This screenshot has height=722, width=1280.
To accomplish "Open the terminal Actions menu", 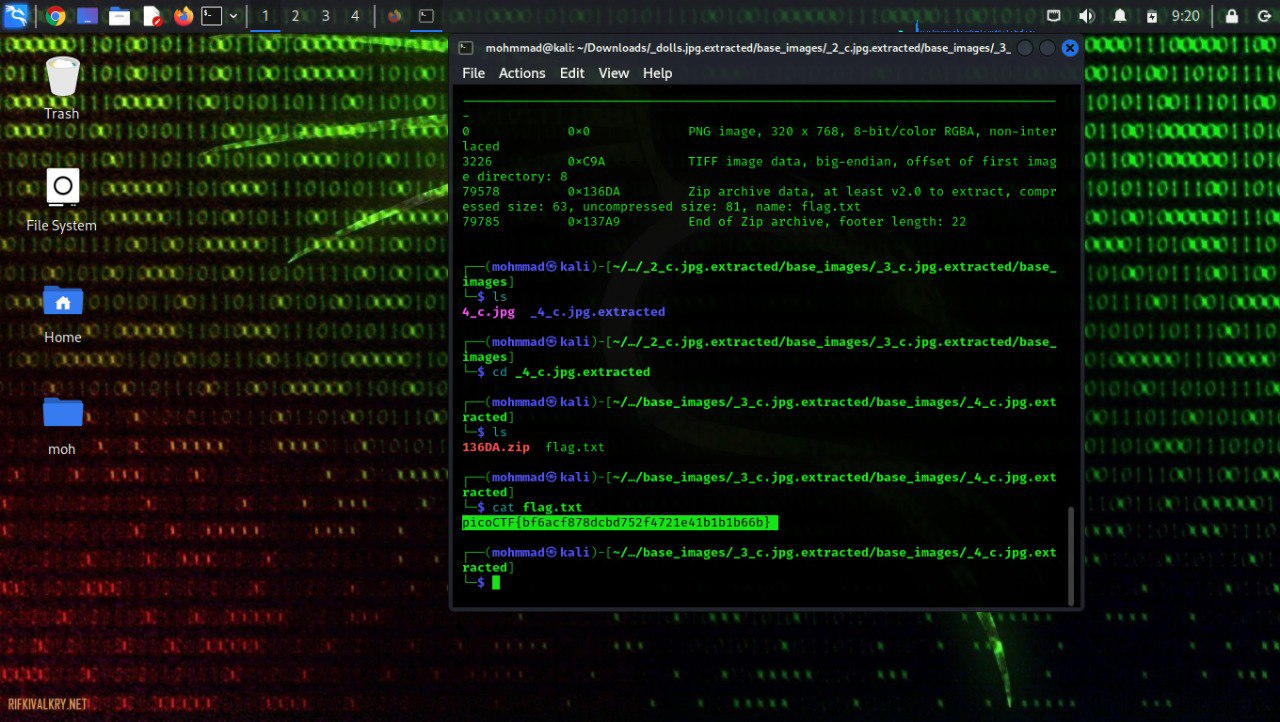I will [522, 73].
